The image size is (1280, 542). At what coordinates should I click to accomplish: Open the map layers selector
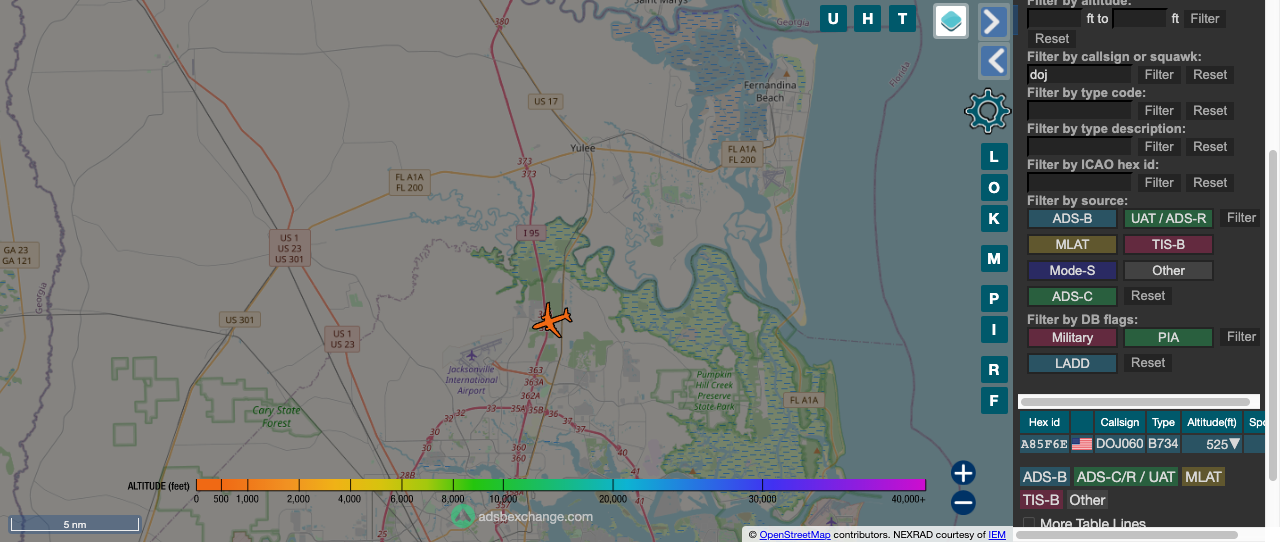pyautogui.click(x=951, y=20)
